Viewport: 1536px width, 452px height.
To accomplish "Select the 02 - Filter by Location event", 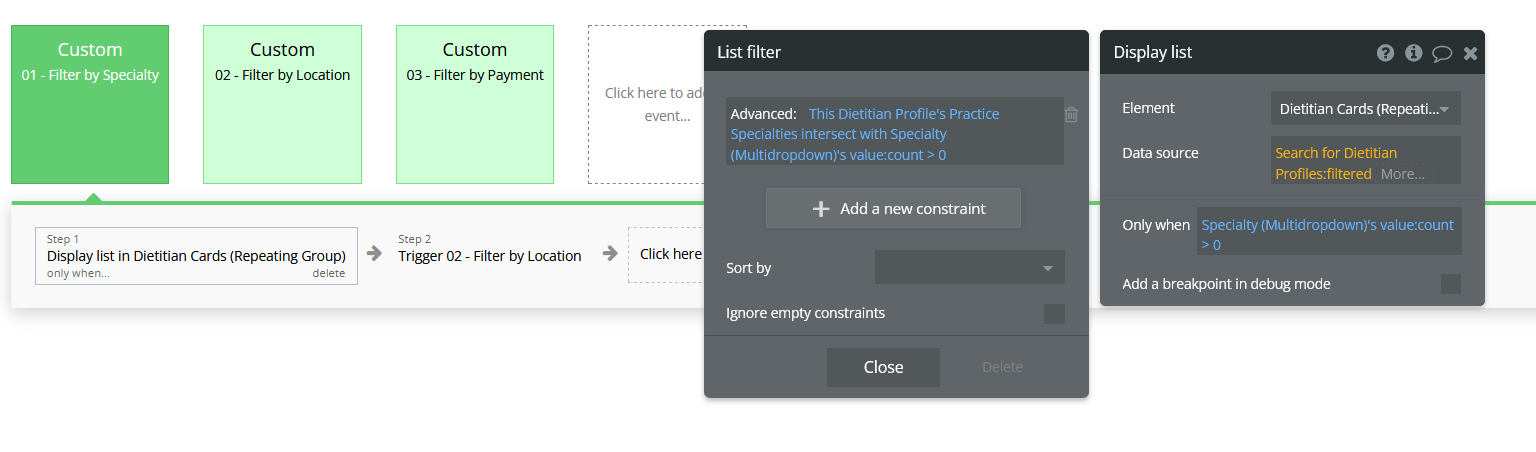I will point(282,104).
